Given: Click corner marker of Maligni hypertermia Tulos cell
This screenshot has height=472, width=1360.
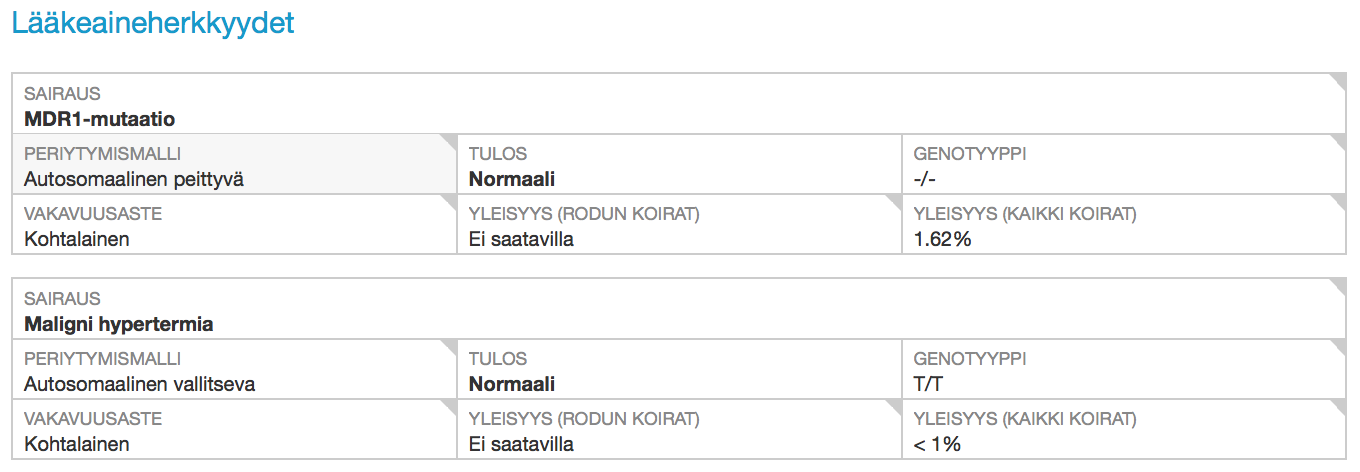Looking at the screenshot, I should [x=894, y=347].
